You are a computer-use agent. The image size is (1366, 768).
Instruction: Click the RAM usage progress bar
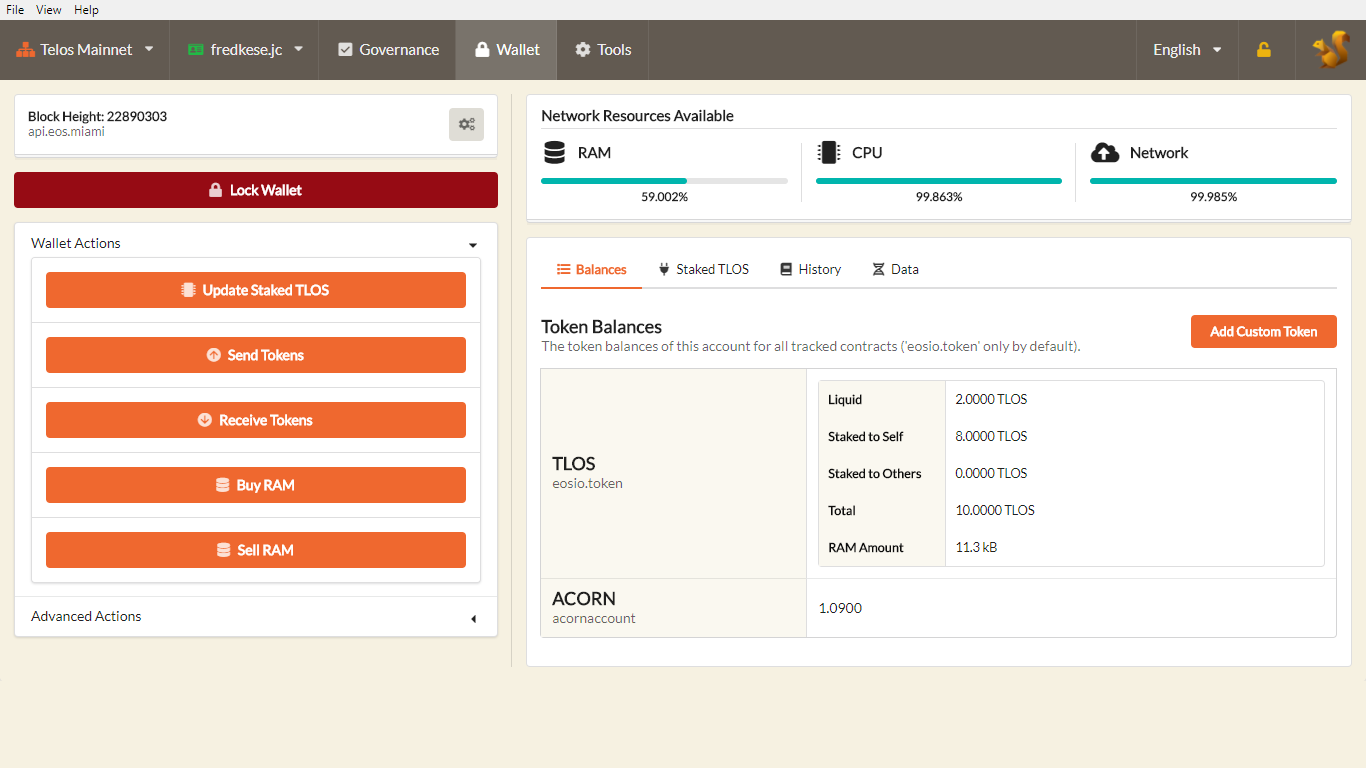point(664,181)
